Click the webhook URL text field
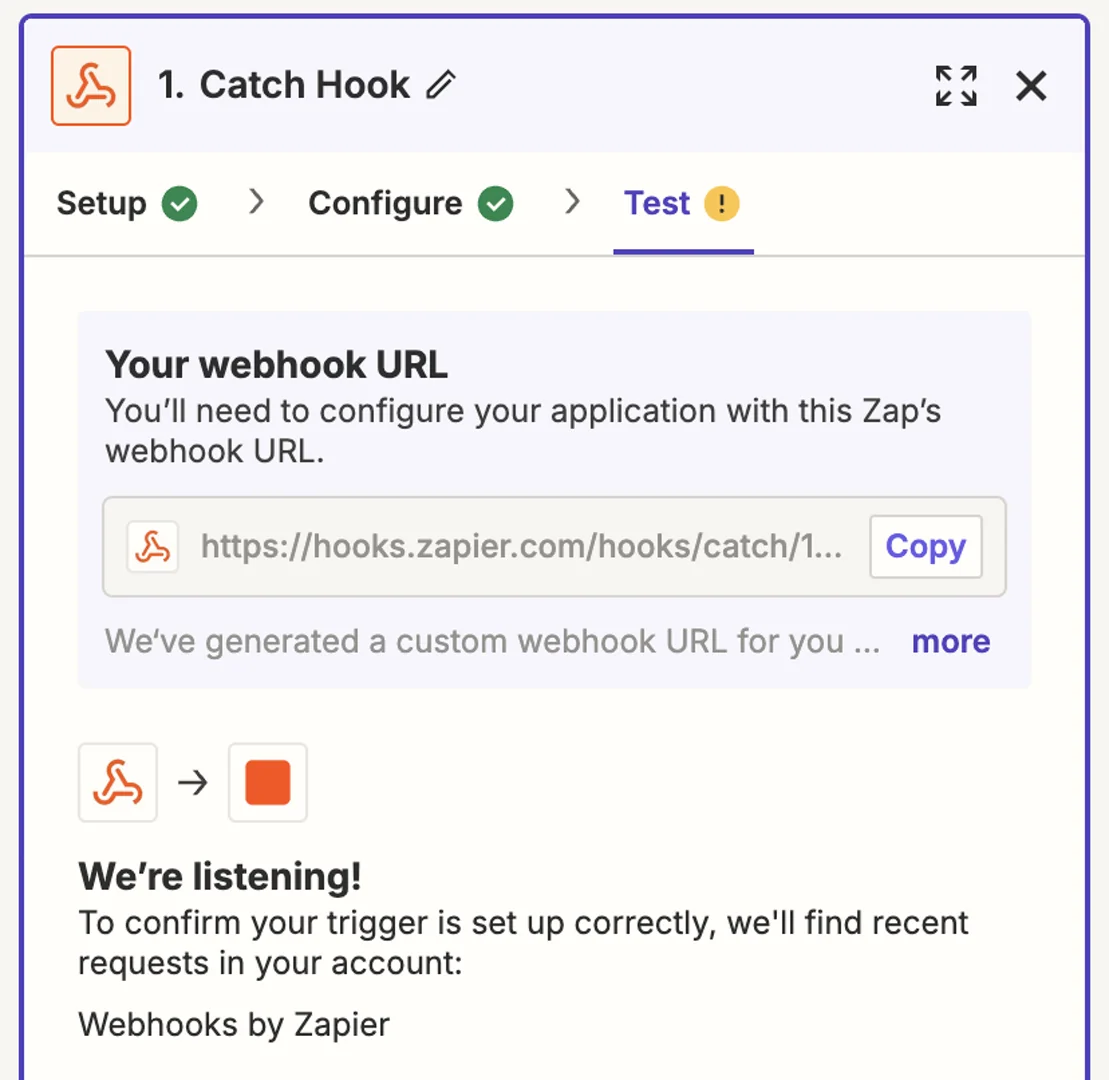Viewport: 1109px width, 1080px height. tap(520, 546)
